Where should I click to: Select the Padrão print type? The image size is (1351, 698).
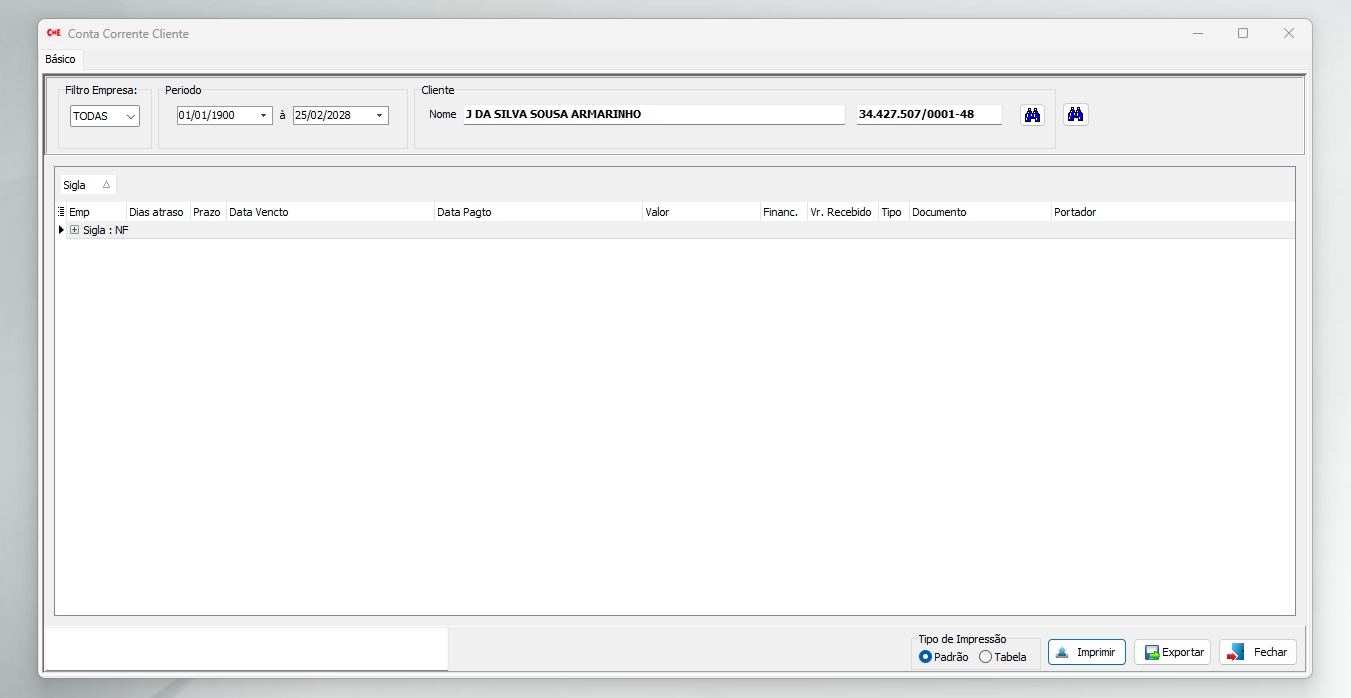coord(926,657)
